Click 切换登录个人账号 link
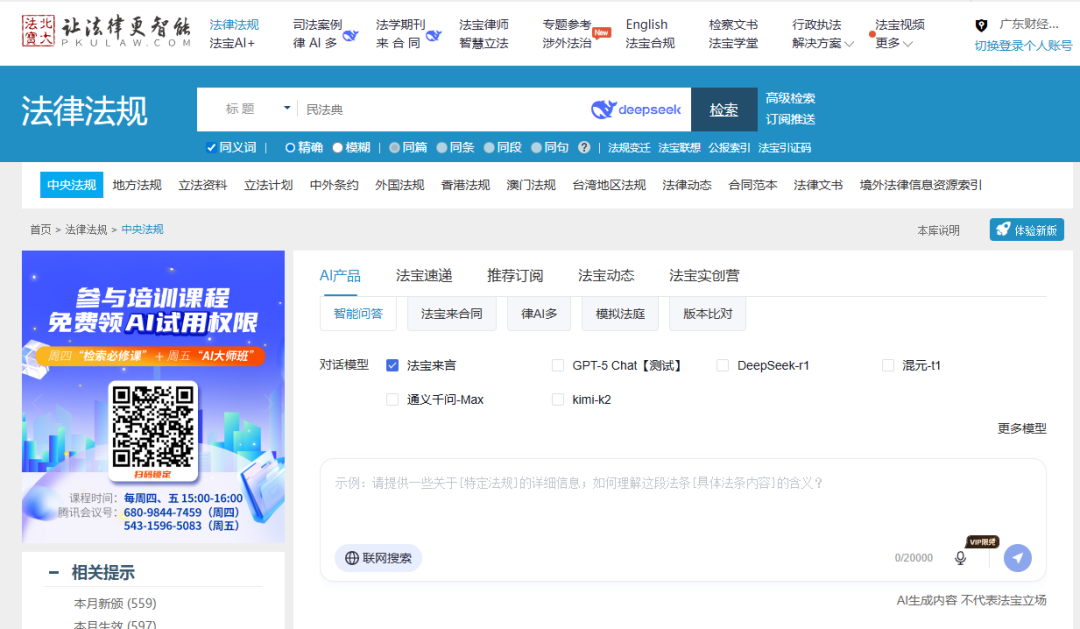1080x629 pixels. coord(1024,45)
